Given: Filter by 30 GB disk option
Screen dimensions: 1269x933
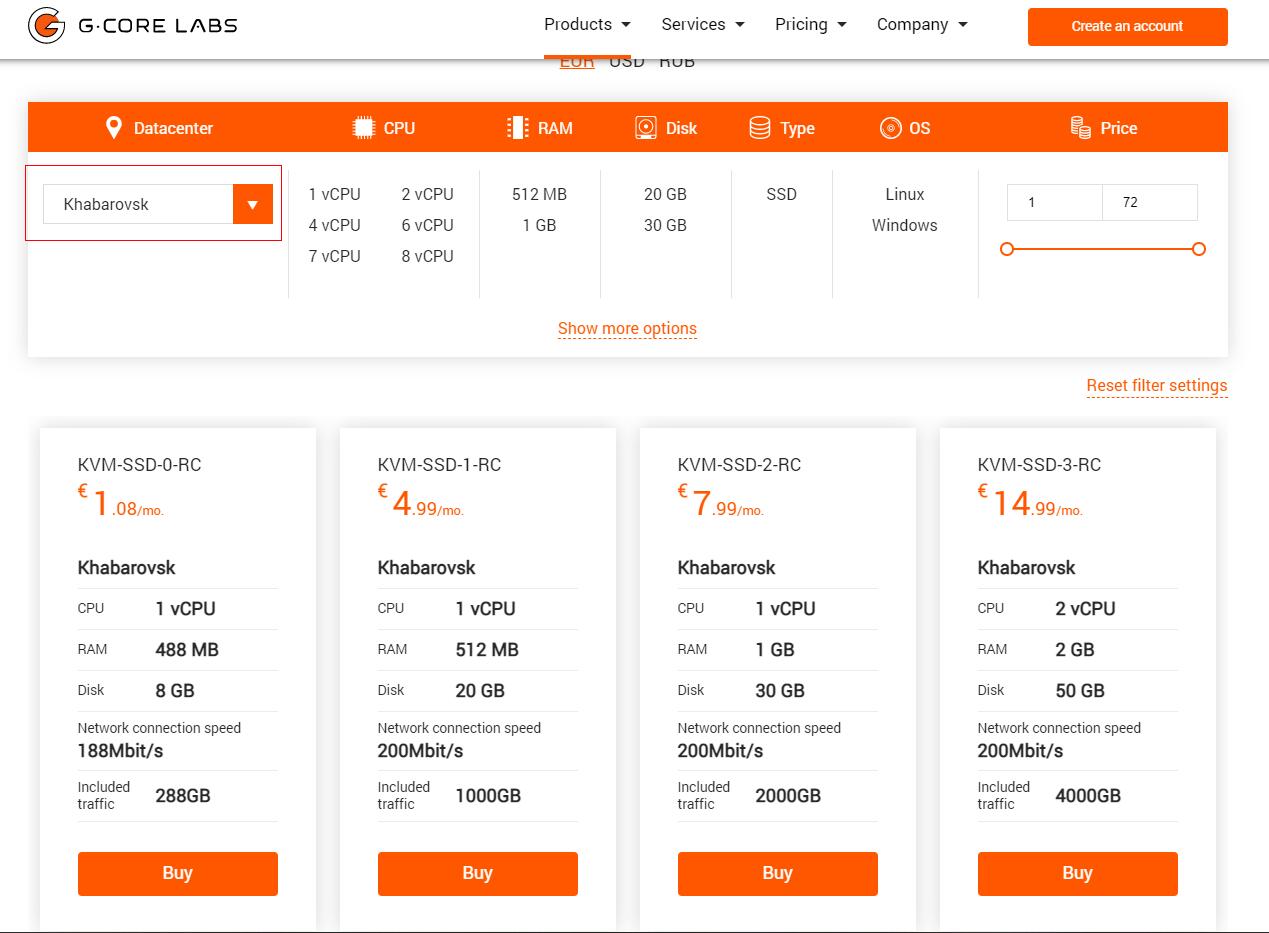Looking at the screenshot, I should (665, 225).
